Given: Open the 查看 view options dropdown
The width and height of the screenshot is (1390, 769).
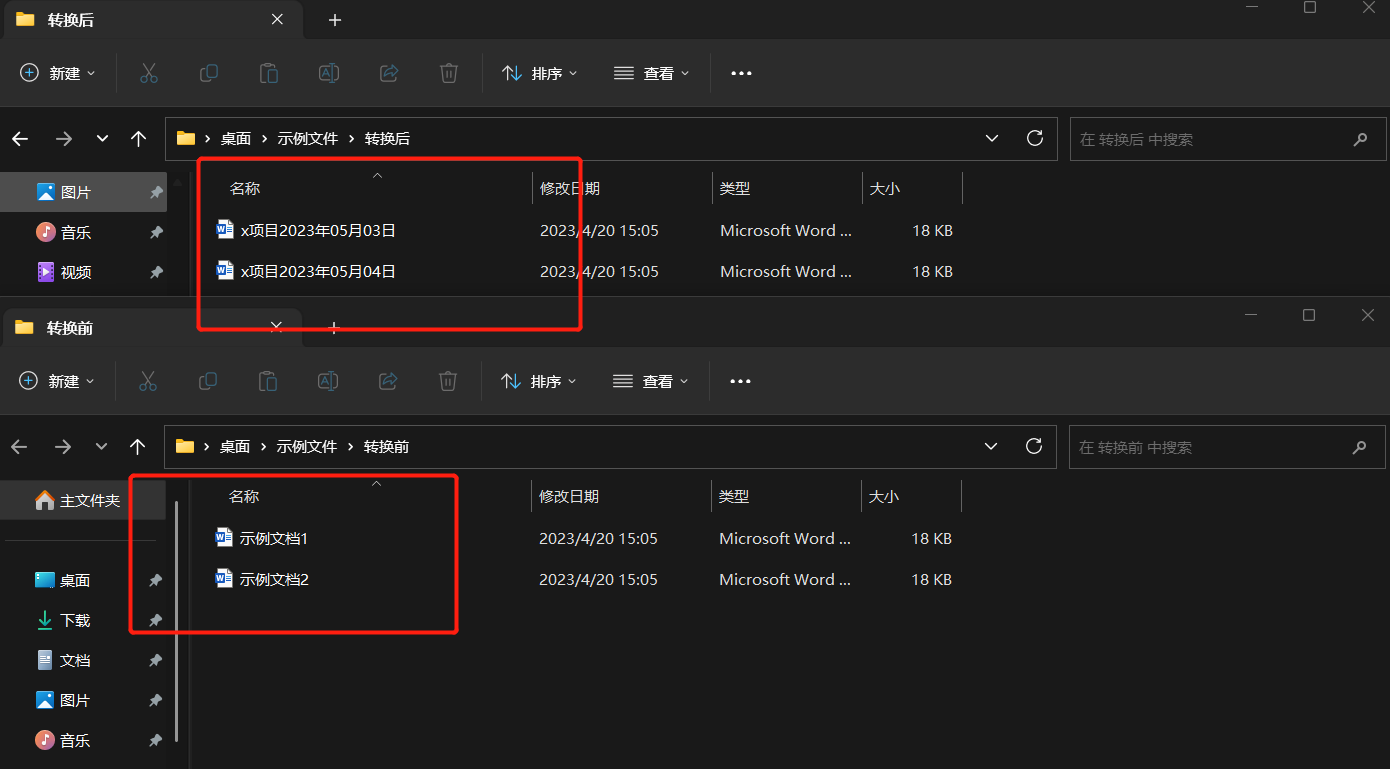Looking at the screenshot, I should [650, 72].
